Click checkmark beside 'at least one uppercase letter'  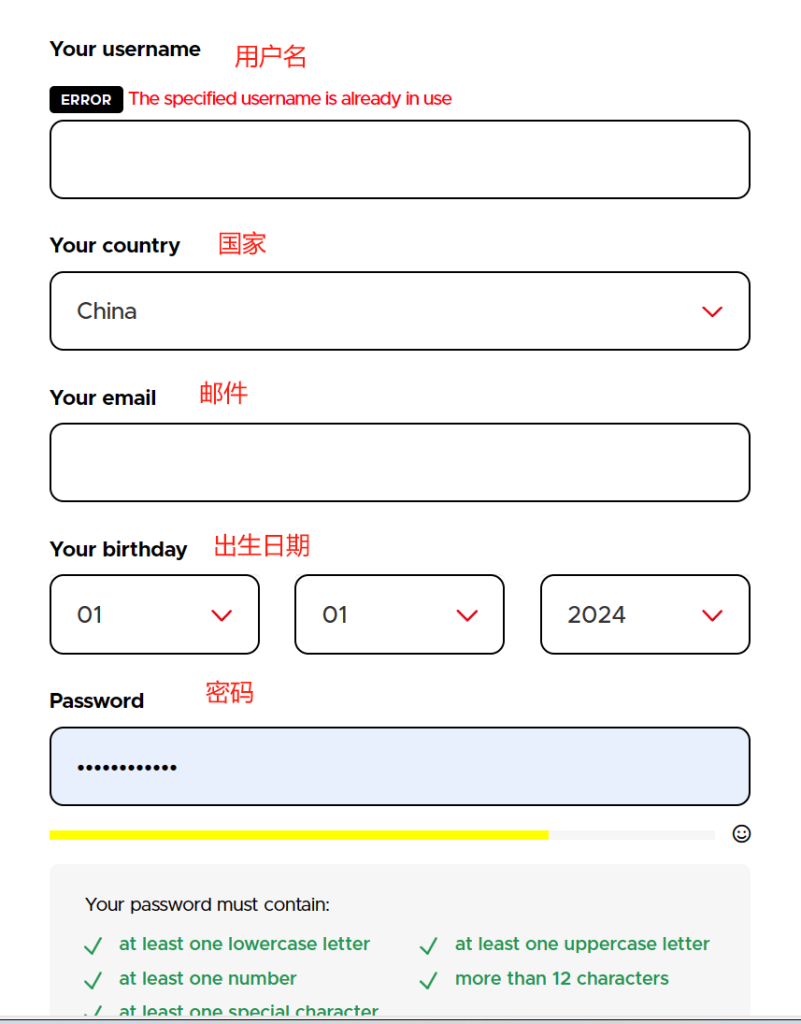429,946
